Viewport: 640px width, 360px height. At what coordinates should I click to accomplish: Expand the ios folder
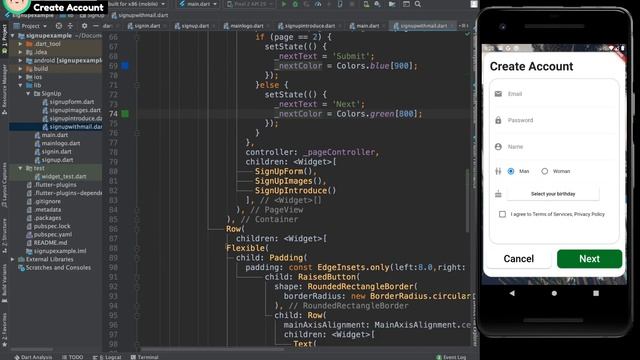coord(20,77)
